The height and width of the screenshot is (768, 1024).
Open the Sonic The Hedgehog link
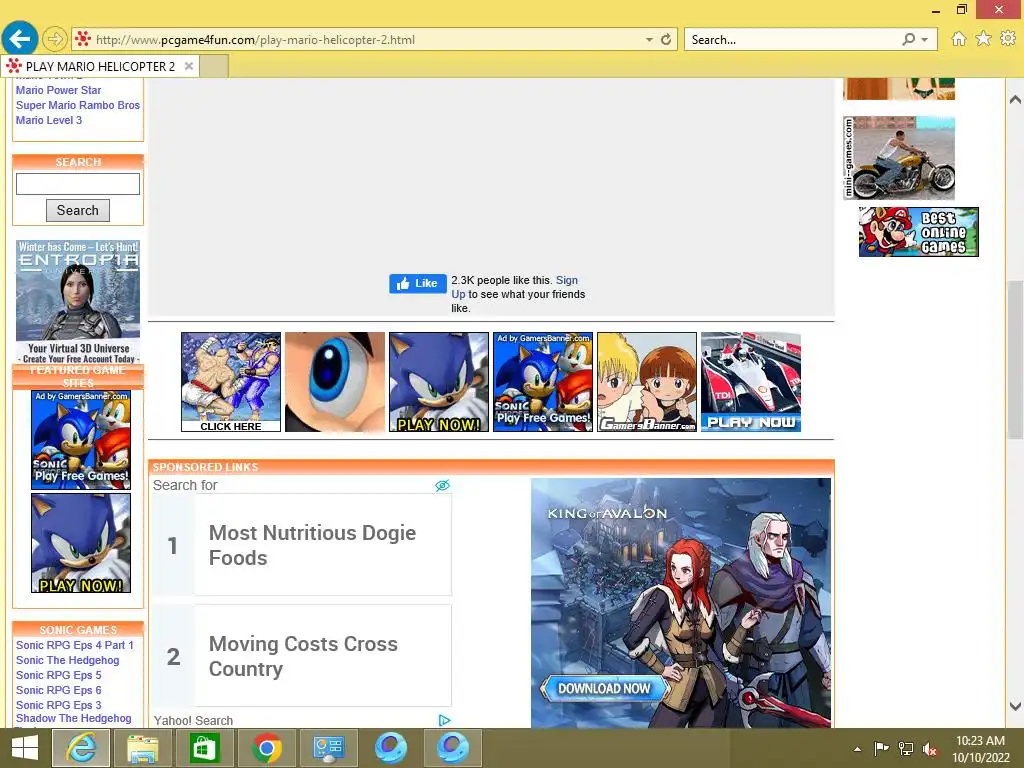click(67, 660)
